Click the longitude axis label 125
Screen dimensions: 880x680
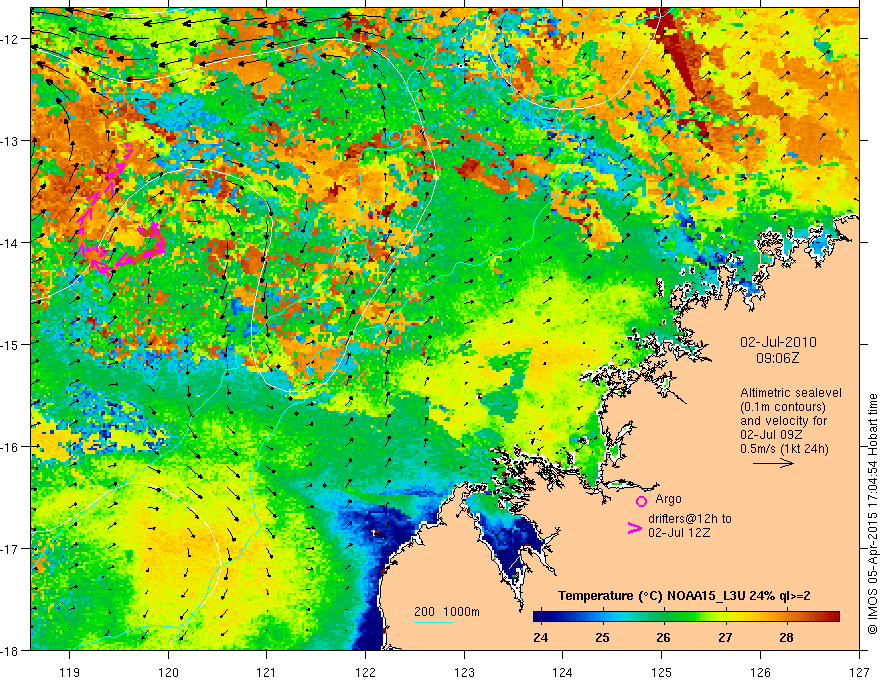click(x=662, y=672)
